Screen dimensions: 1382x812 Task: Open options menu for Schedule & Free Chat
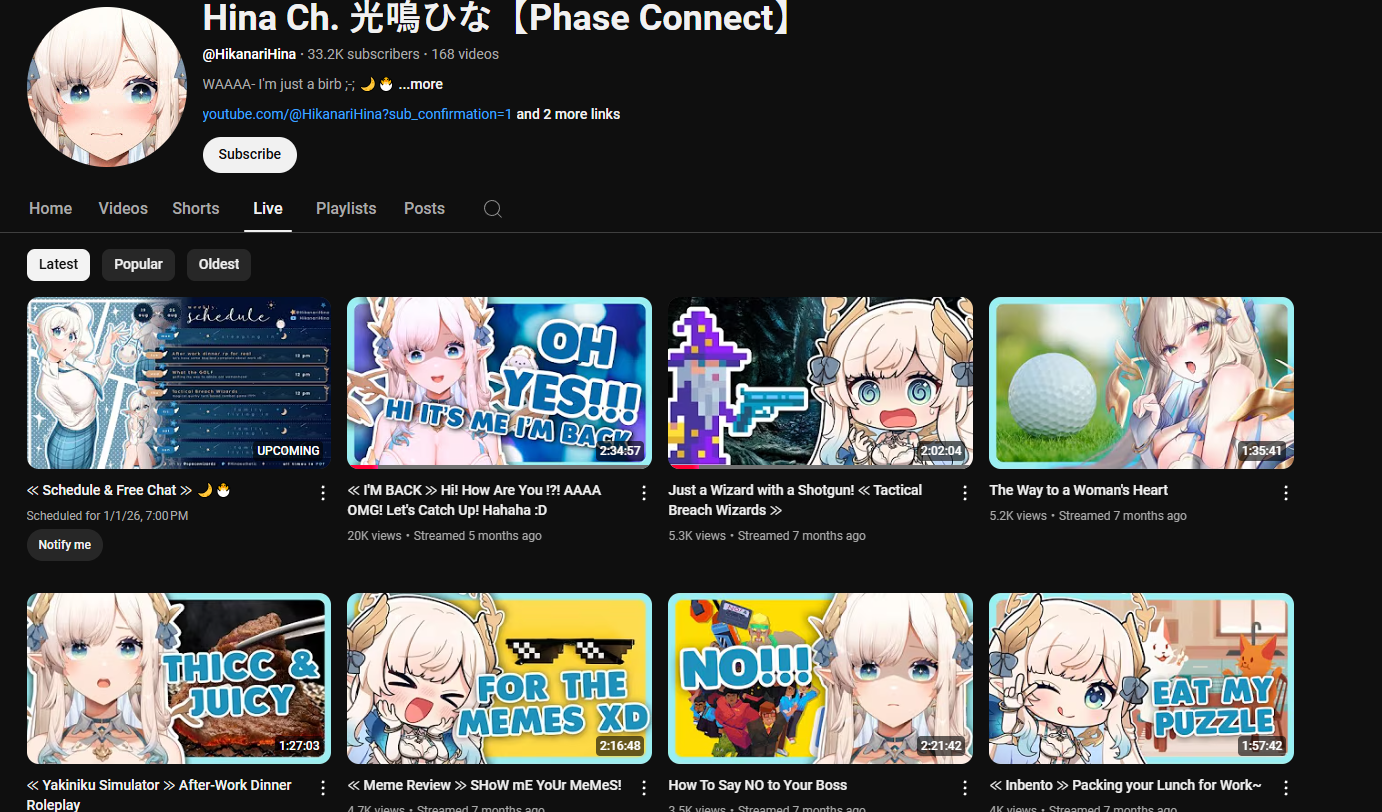coord(323,493)
